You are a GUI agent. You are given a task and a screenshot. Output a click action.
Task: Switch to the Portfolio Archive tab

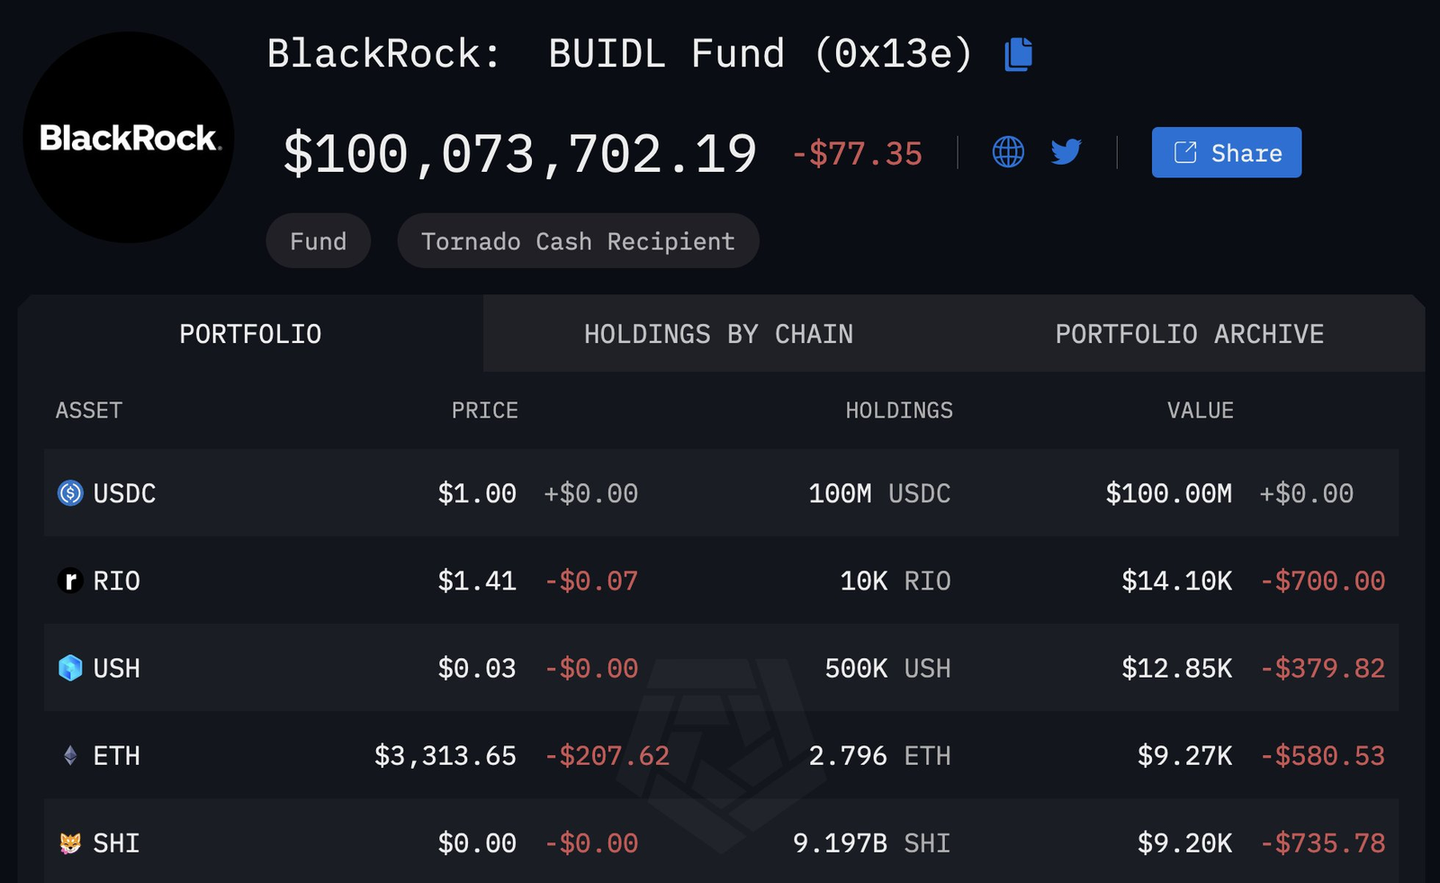(1189, 334)
